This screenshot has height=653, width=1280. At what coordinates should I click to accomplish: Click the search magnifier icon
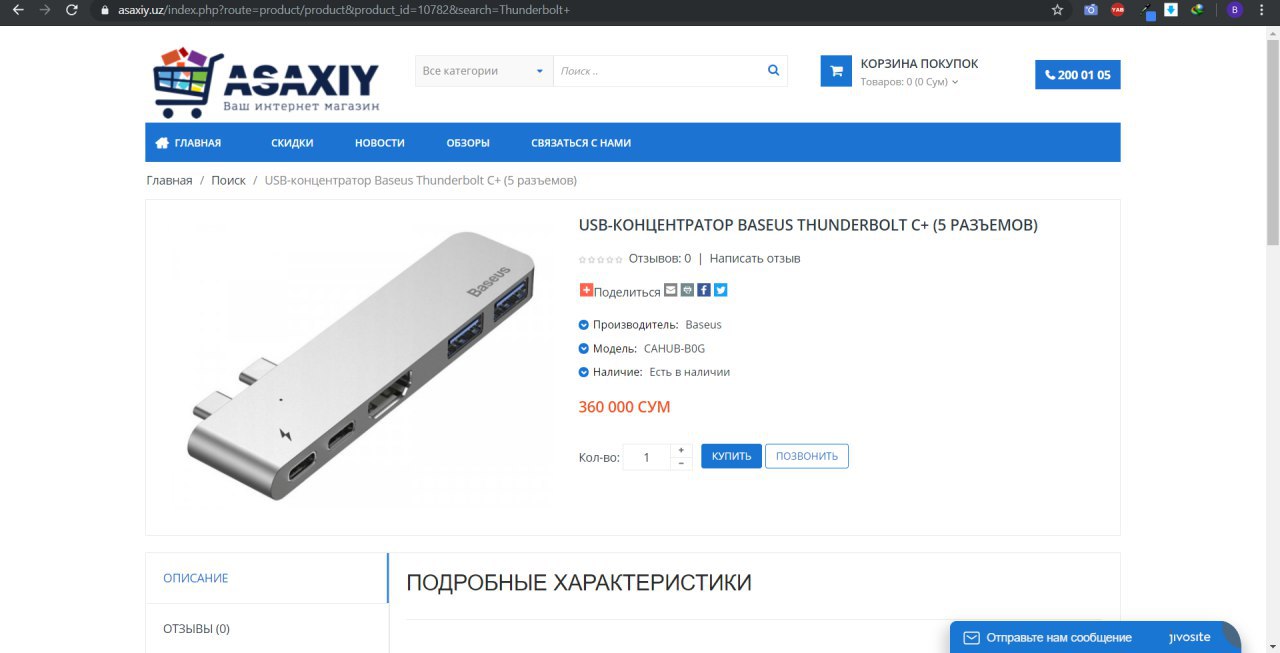pos(773,71)
